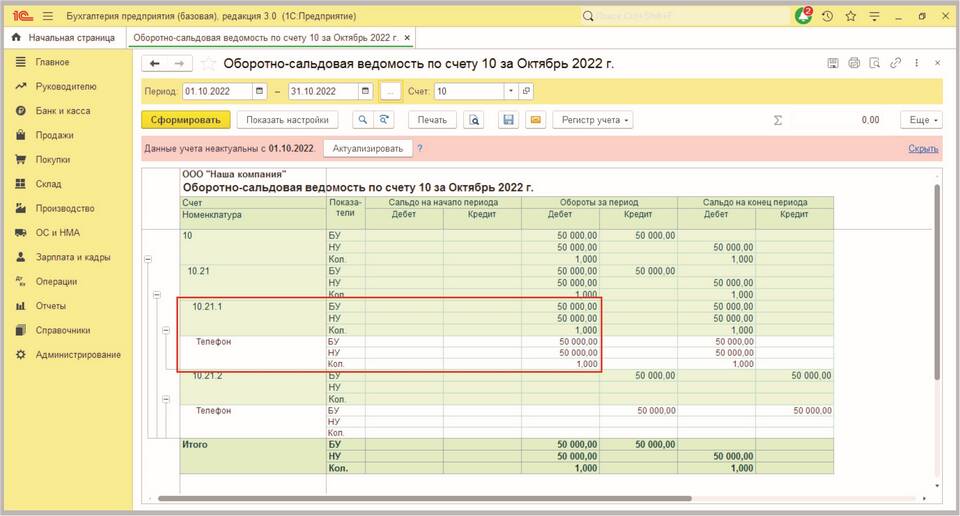Click the find magnifier icon in report toolbar
The width and height of the screenshot is (960, 516).
[x=363, y=120]
